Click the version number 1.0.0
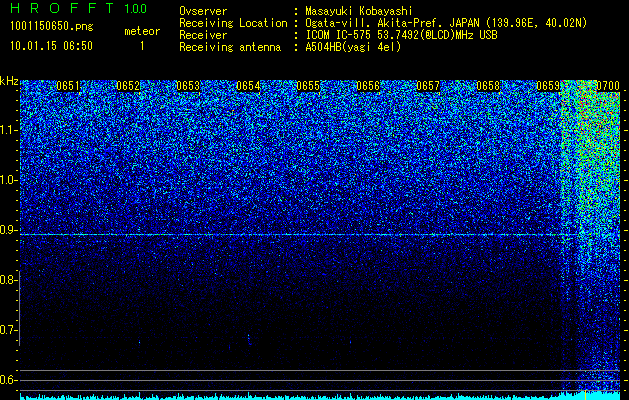 click(x=136, y=9)
